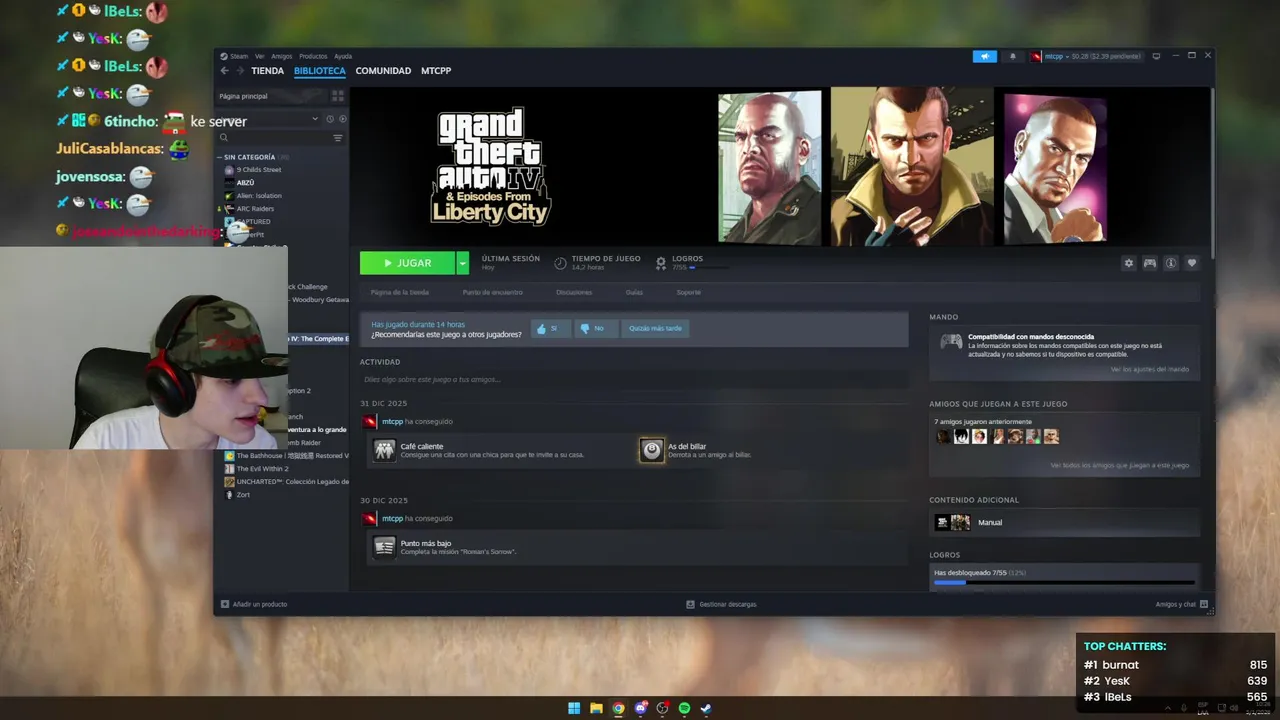Open the MTCPP profile tab
Screen dimensions: 1280x720
(x=436, y=71)
